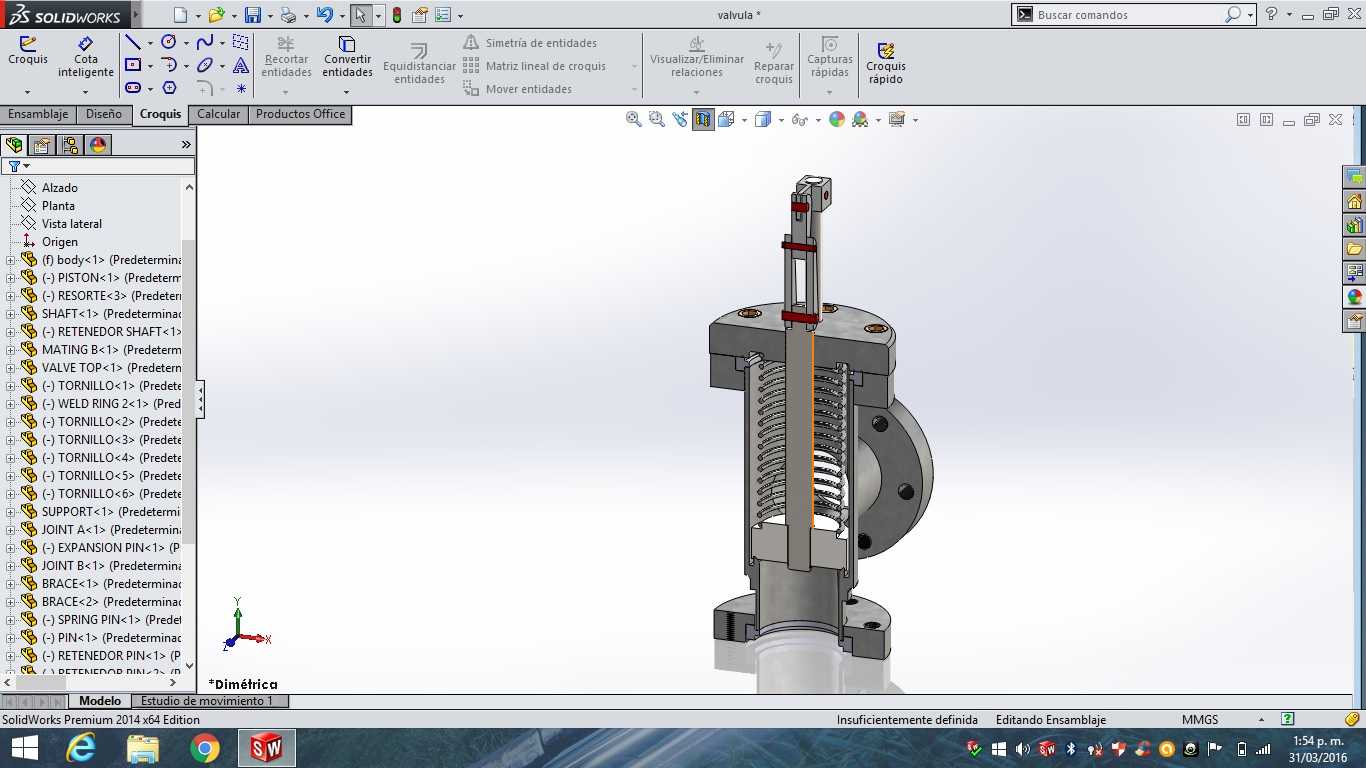Open Google Chrome from the taskbar
Screen dimensions: 1366x768
pos(204,748)
